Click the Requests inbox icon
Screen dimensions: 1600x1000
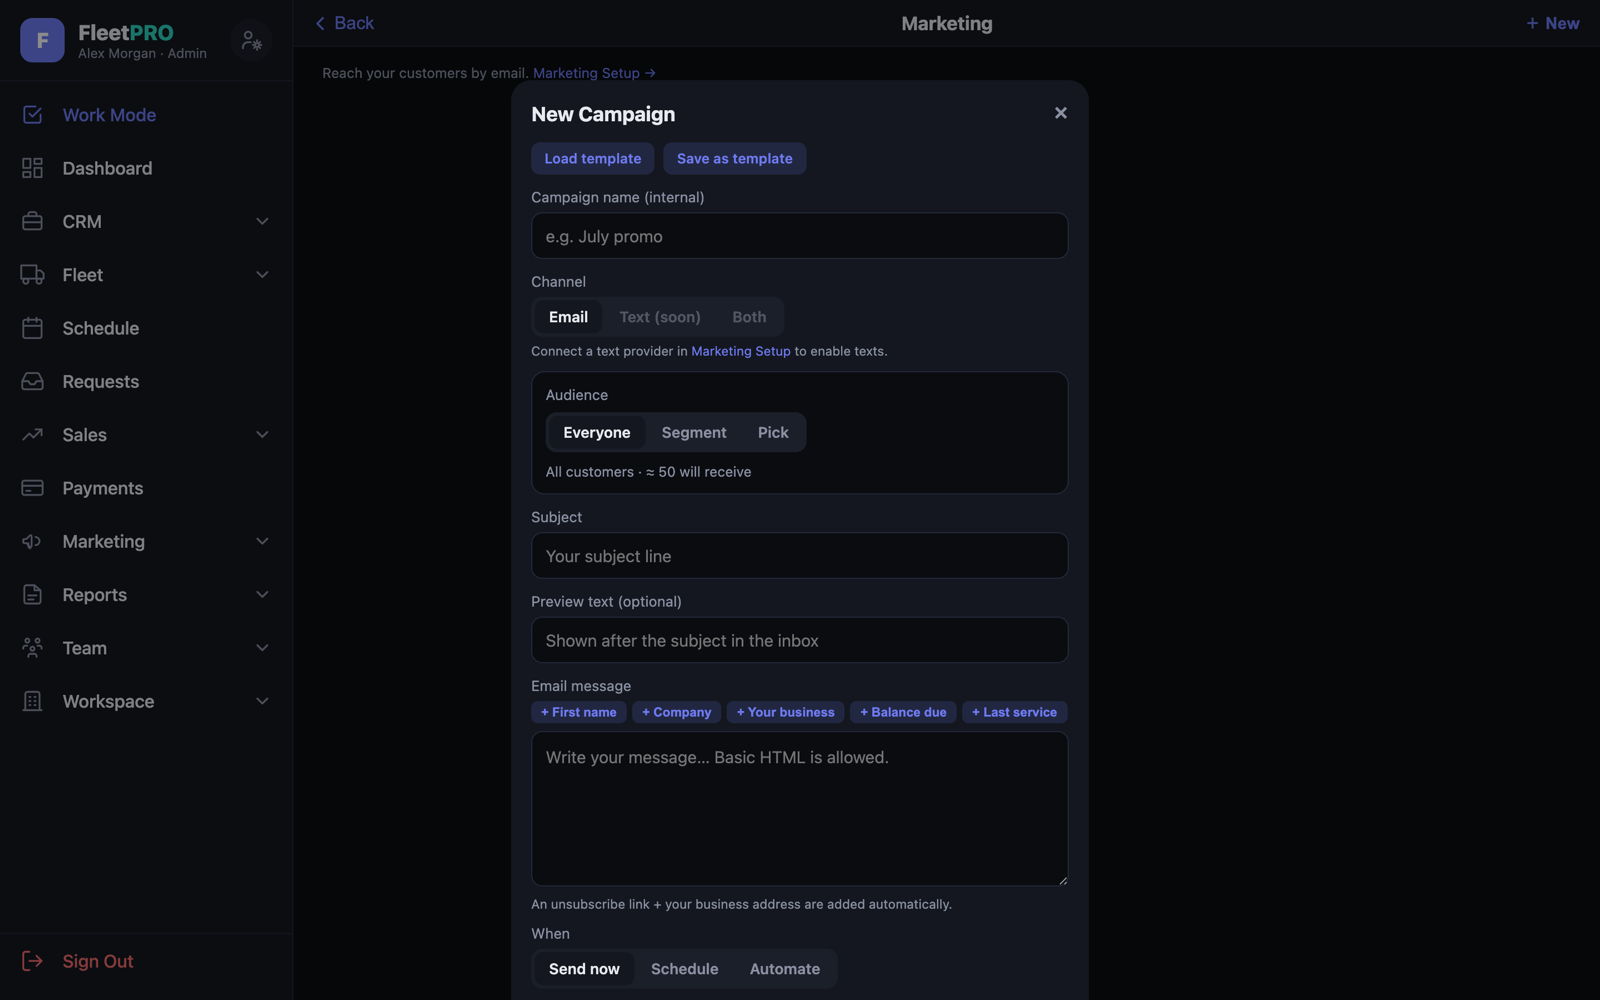point(32,381)
